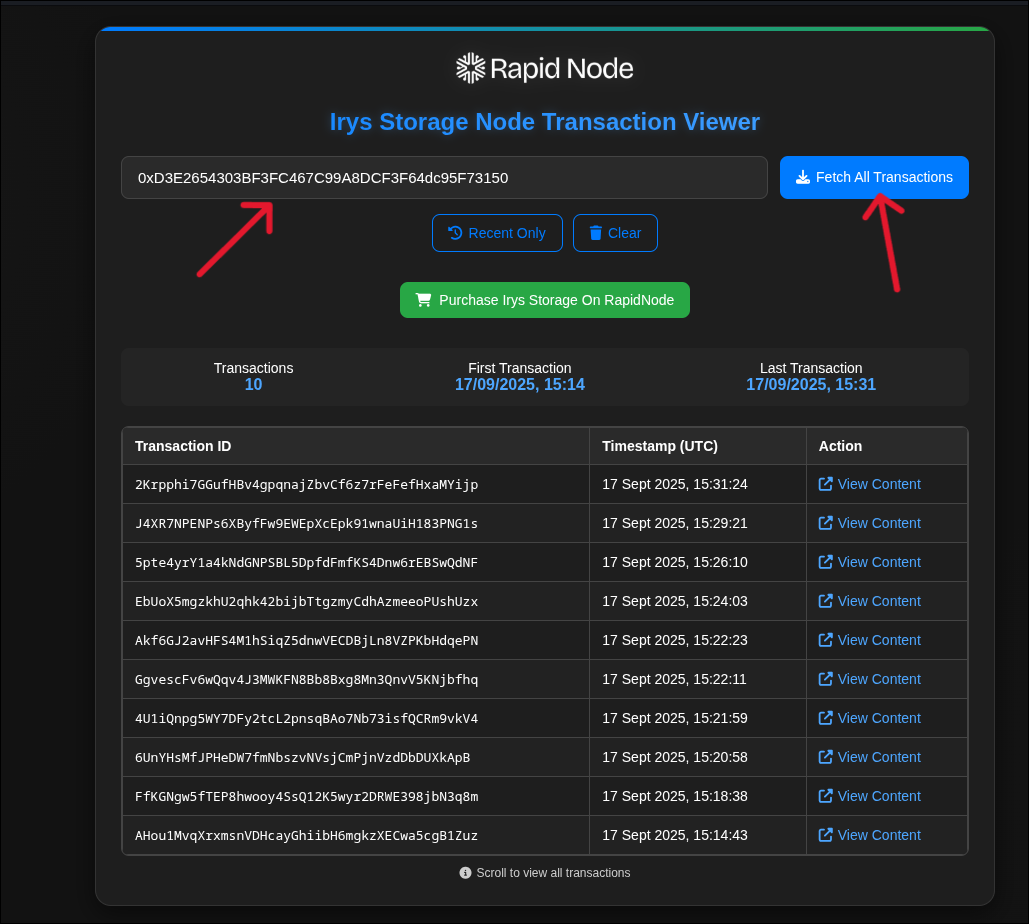This screenshot has height=924, width=1029.
Task: Select transaction ID 2Krpphi7GGufHBv4gpqnajZbvCf6z7rFeFefHxaMYijp
Action: point(306,484)
